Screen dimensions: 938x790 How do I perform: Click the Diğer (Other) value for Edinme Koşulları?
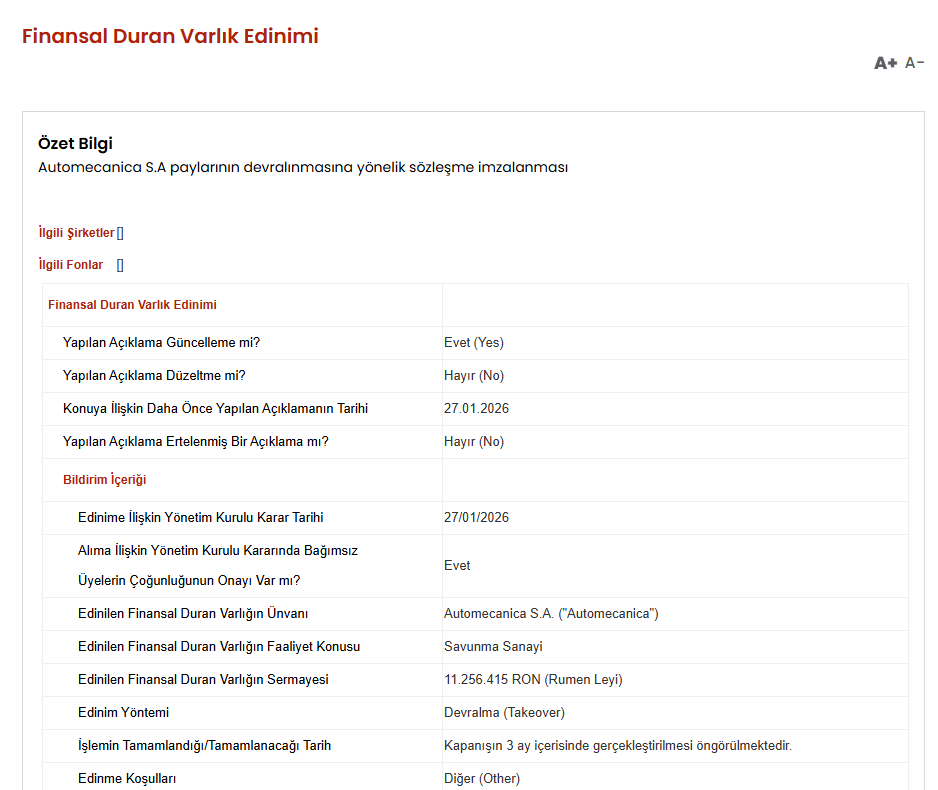pyautogui.click(x=482, y=778)
